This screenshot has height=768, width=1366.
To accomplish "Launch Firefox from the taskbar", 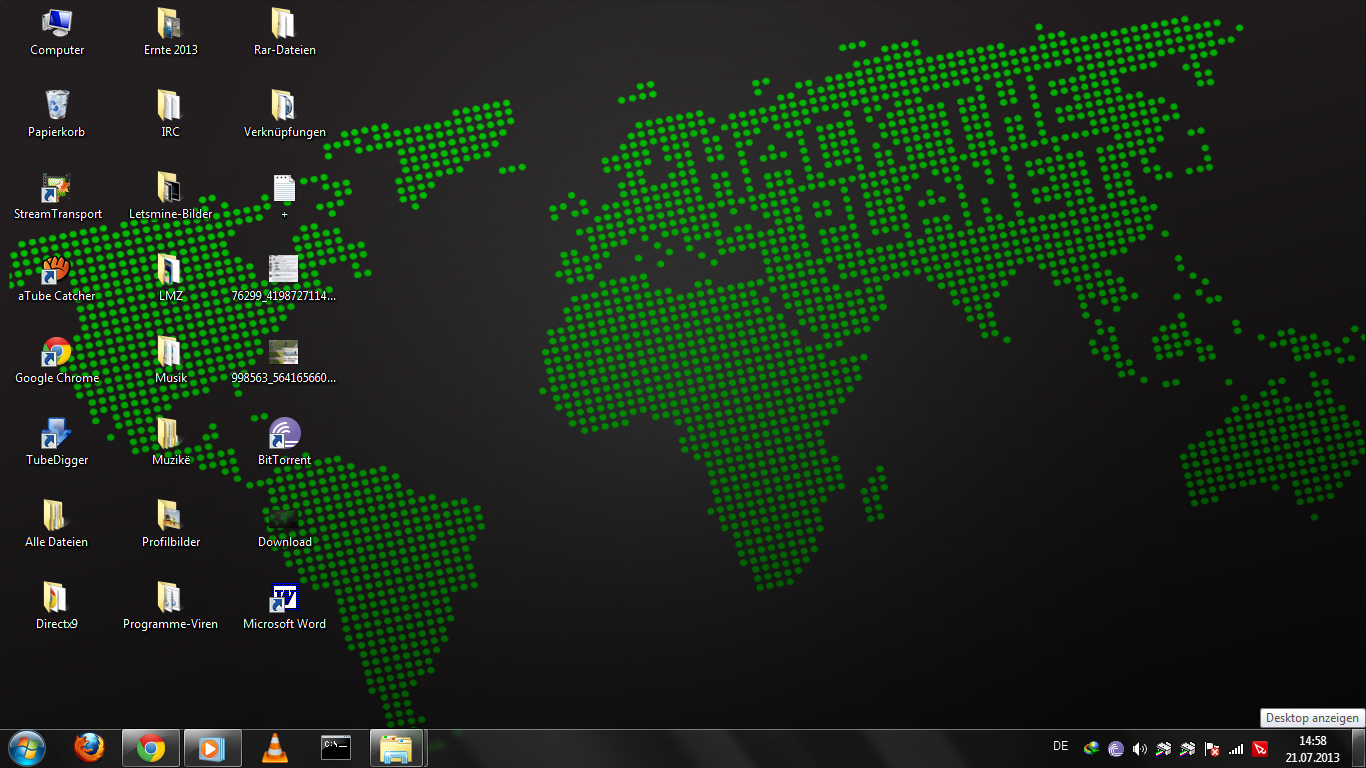I will tap(89, 747).
